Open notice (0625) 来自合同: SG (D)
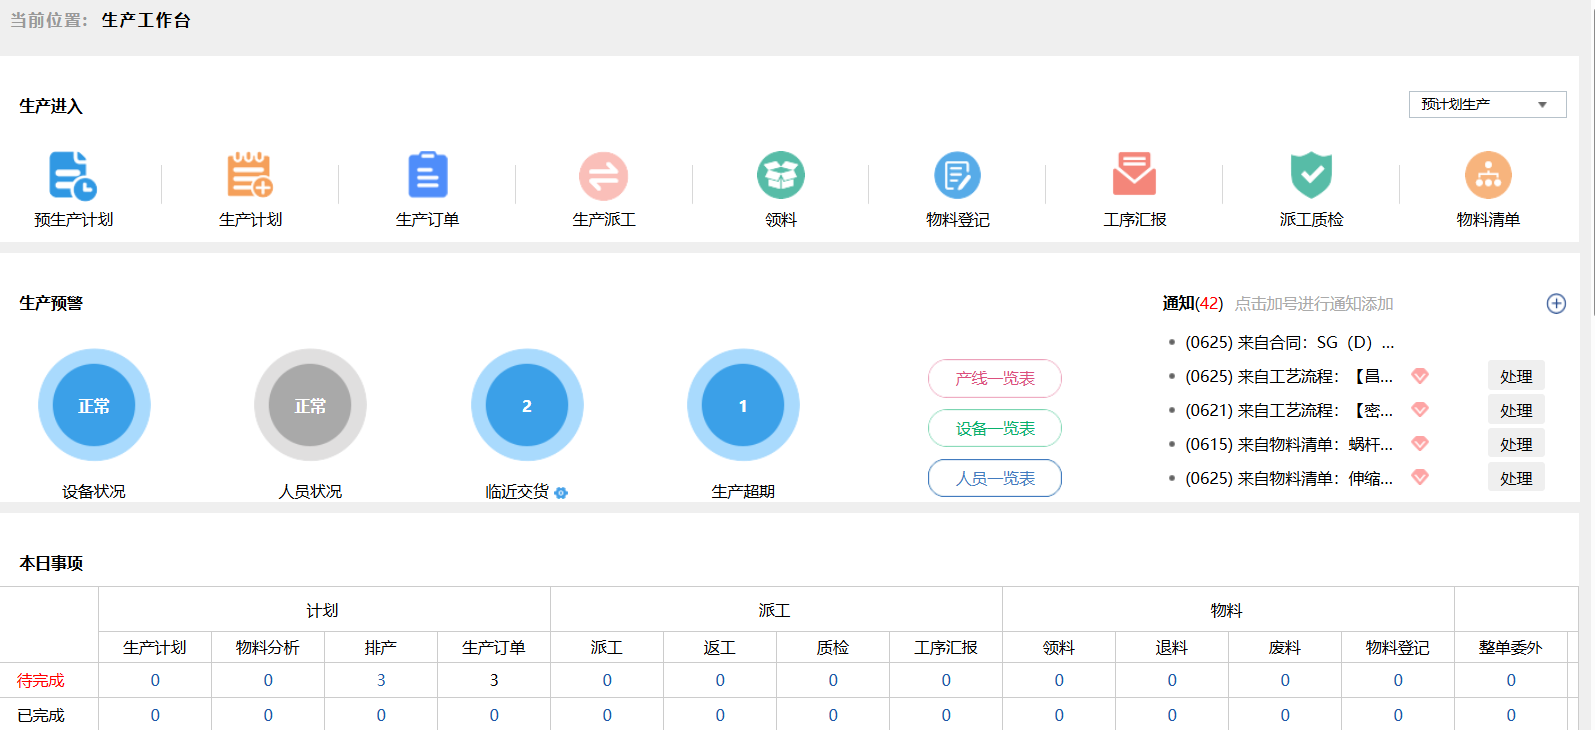 (1289, 342)
